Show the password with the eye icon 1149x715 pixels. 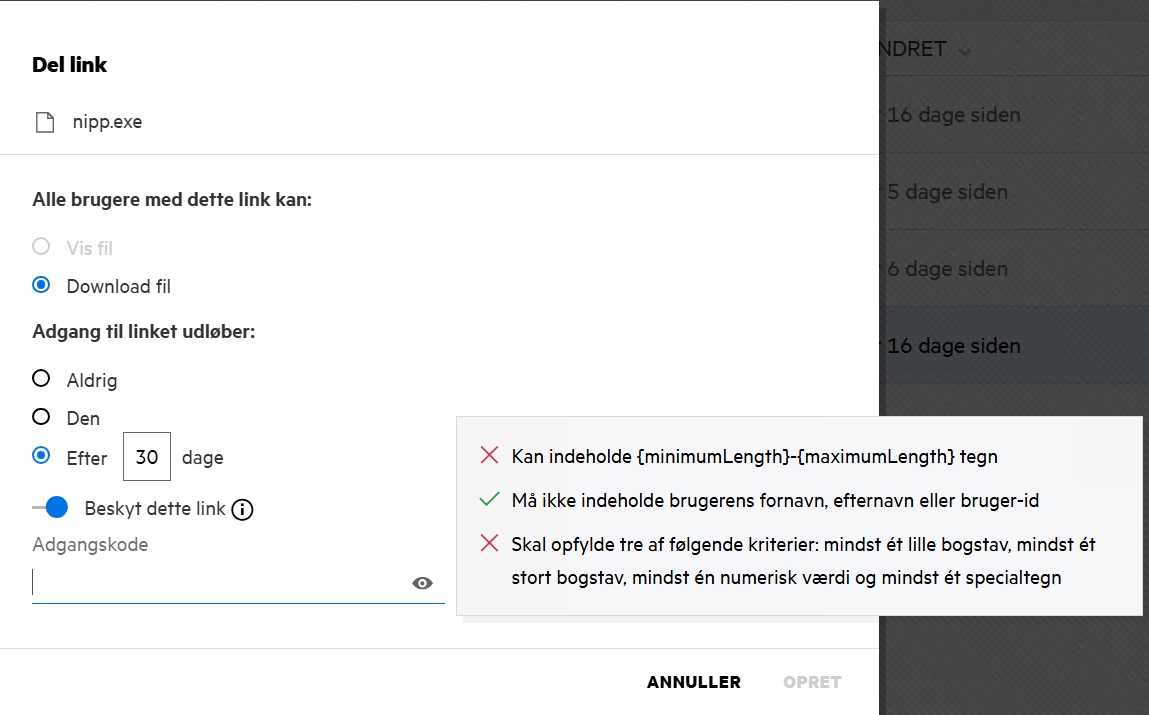(422, 584)
